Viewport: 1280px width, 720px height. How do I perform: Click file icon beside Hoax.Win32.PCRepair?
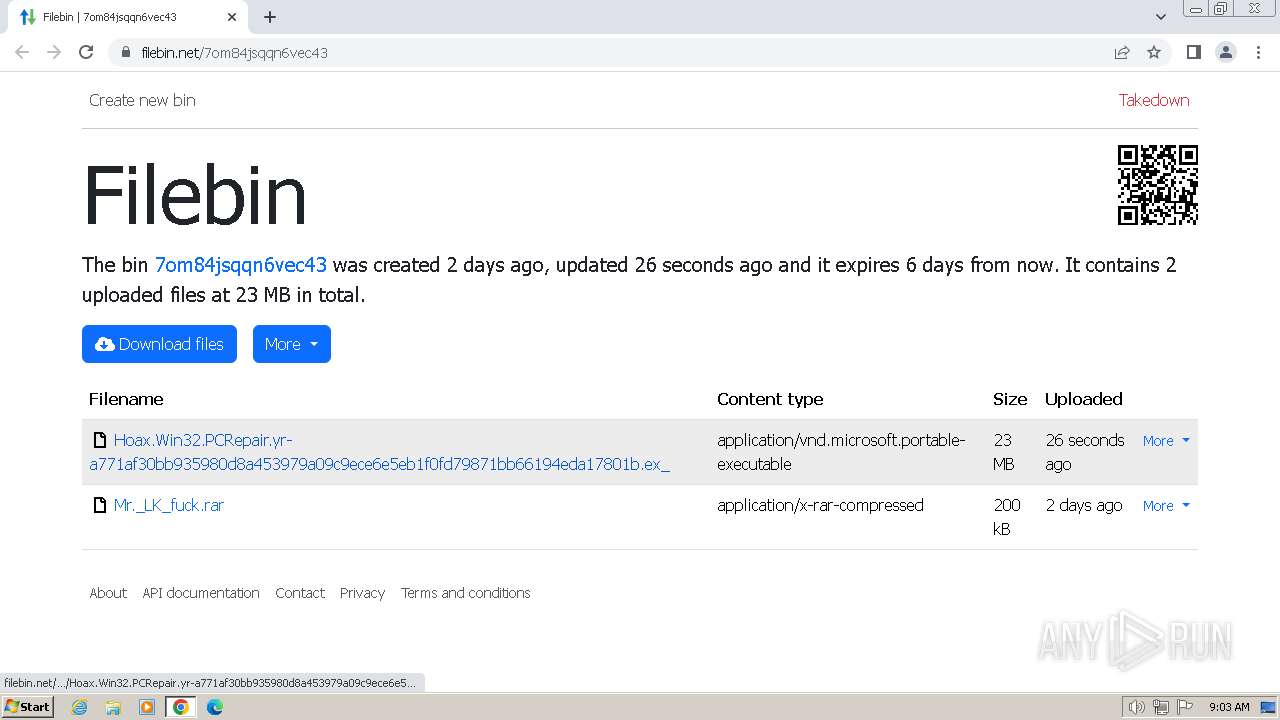tap(99, 440)
